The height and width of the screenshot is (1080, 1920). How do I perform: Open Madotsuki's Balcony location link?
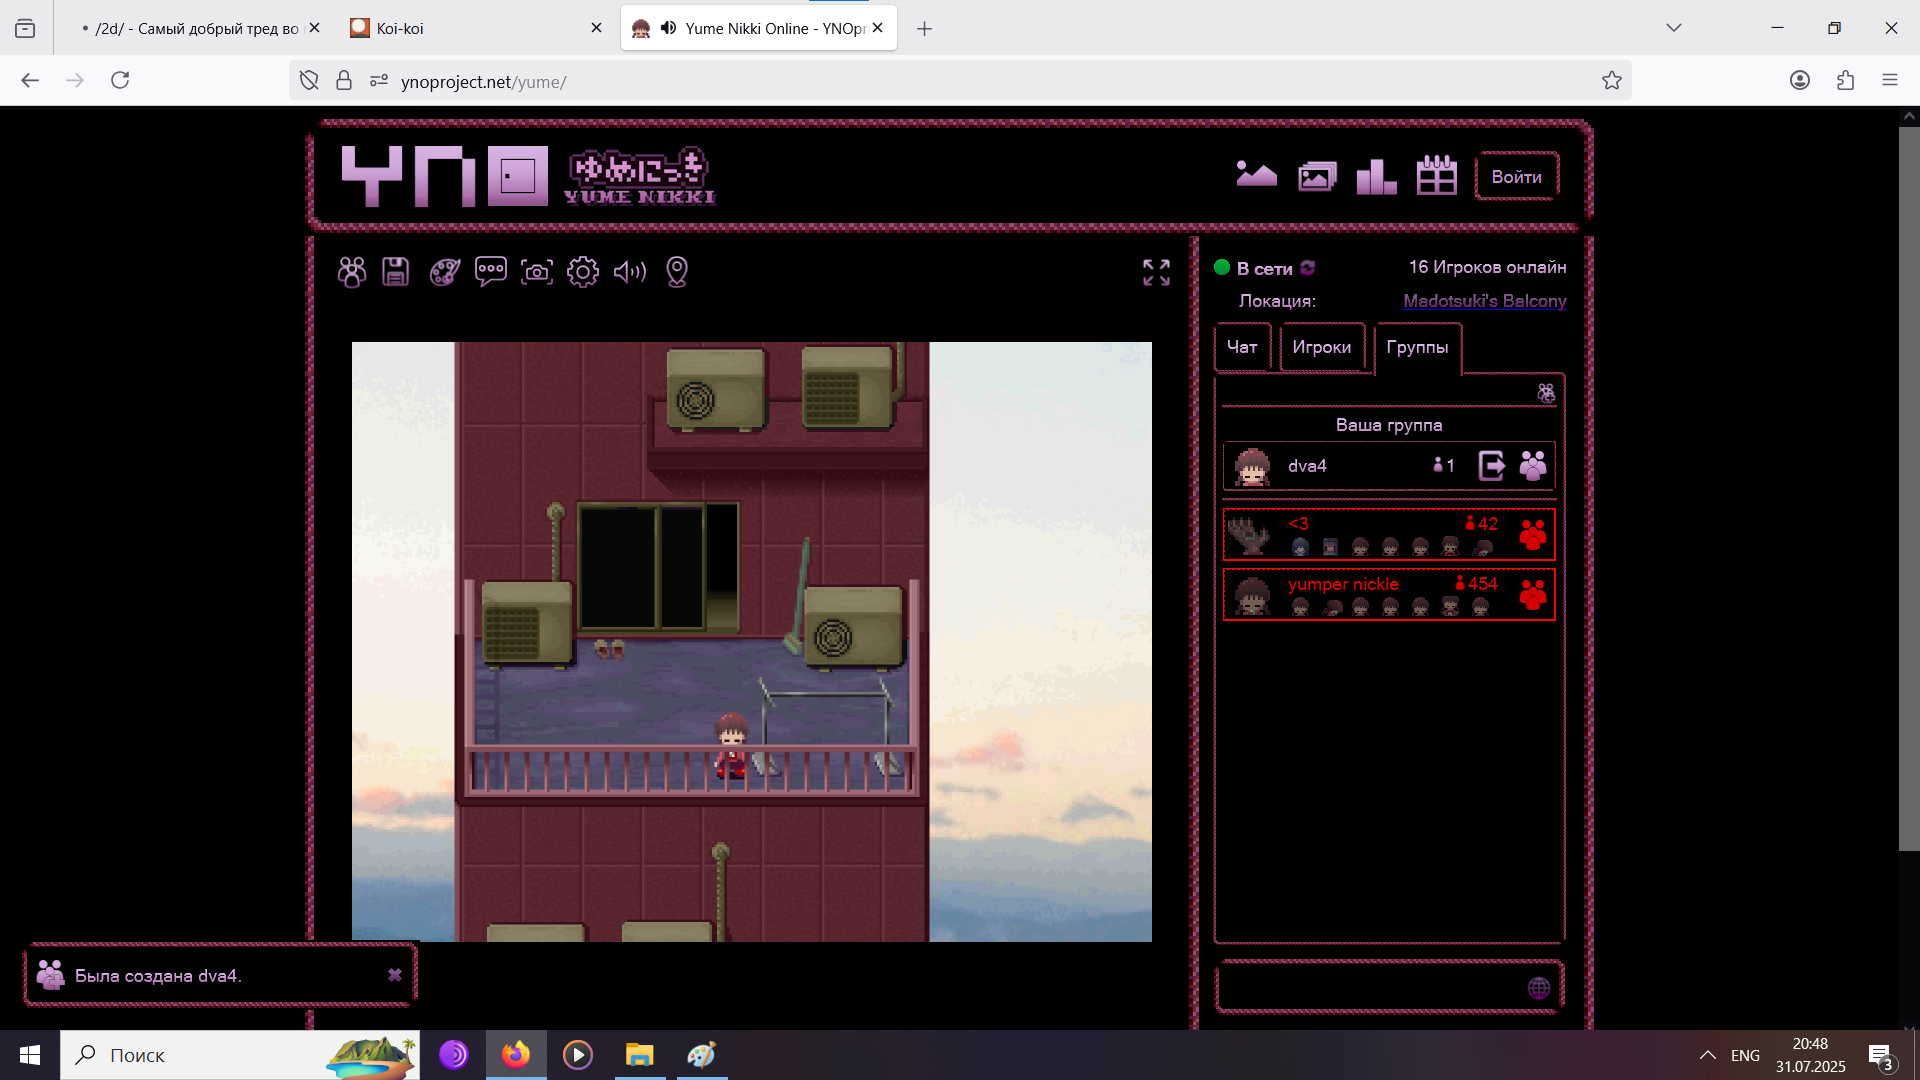tap(1484, 301)
